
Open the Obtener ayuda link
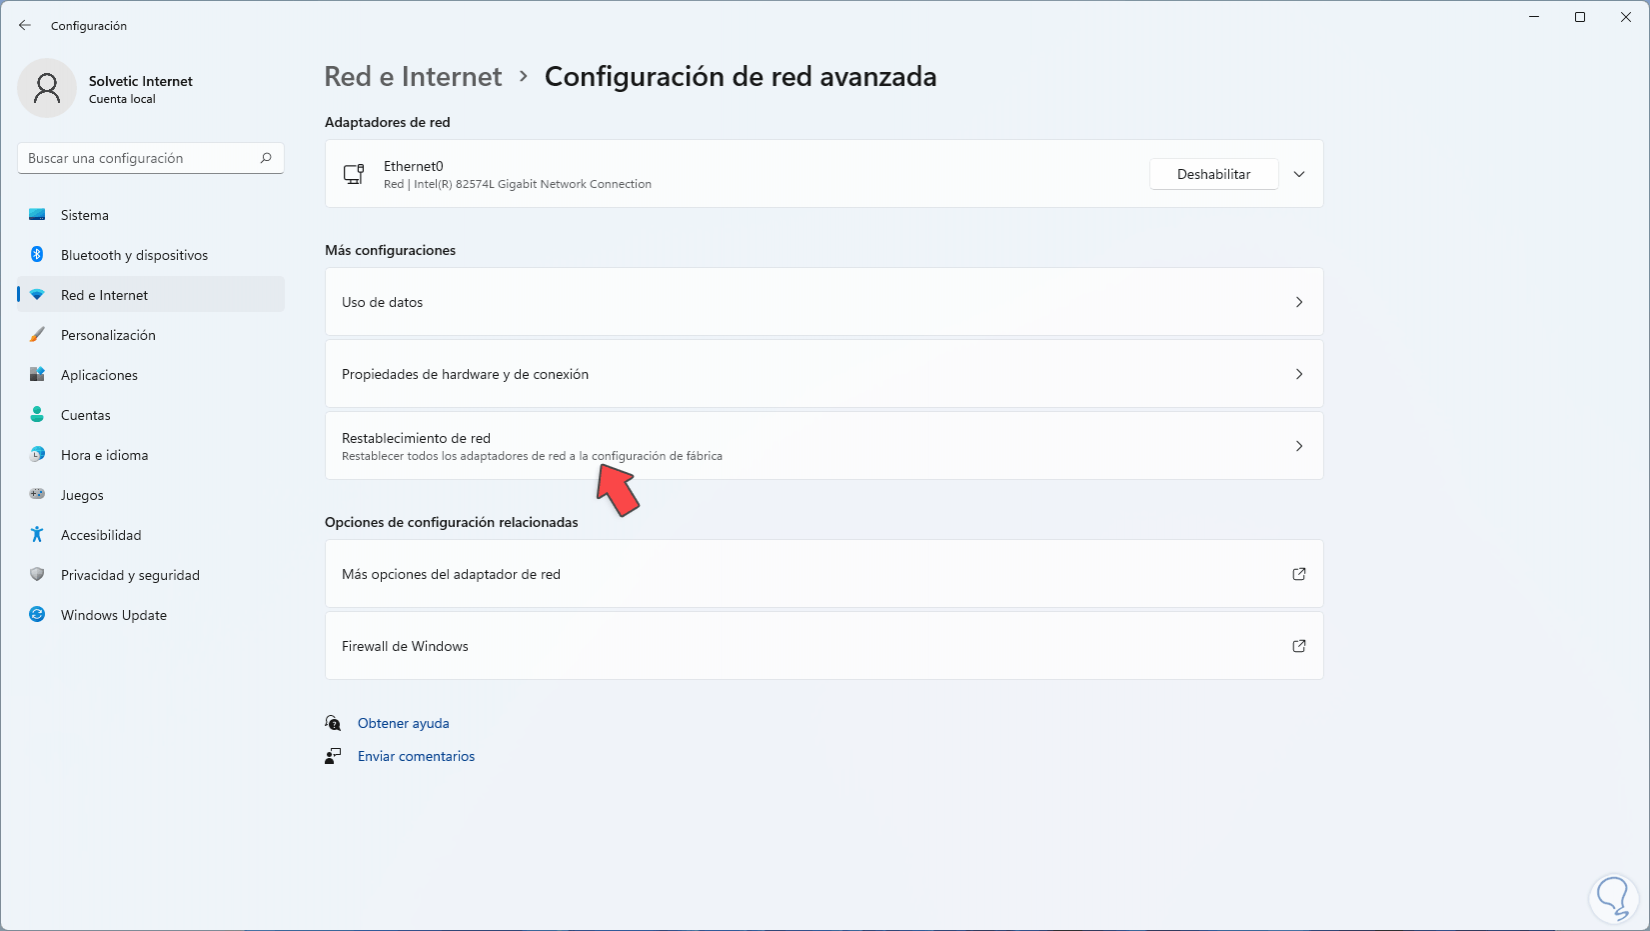click(x=404, y=723)
